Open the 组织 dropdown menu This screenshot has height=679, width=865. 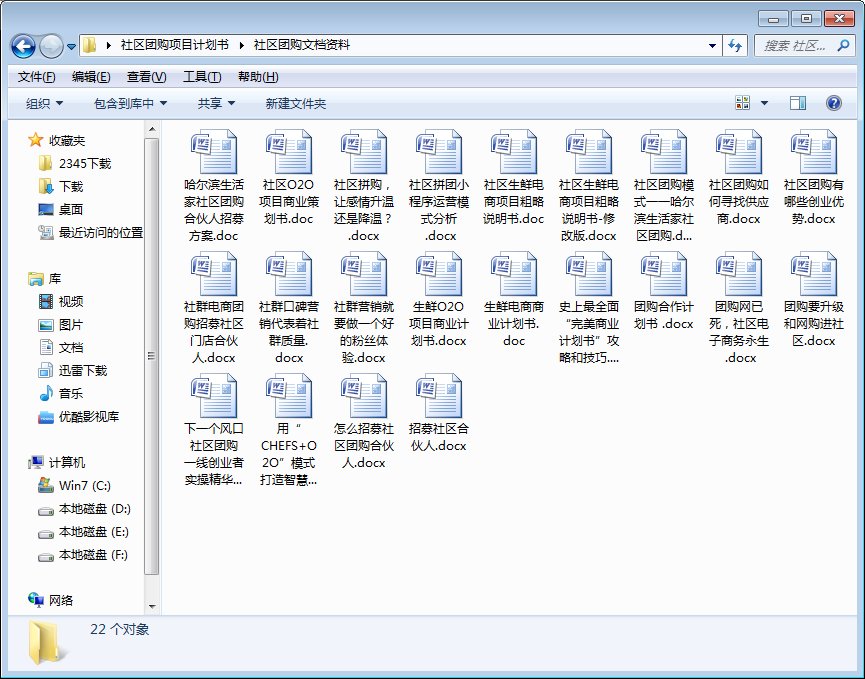tap(42, 103)
